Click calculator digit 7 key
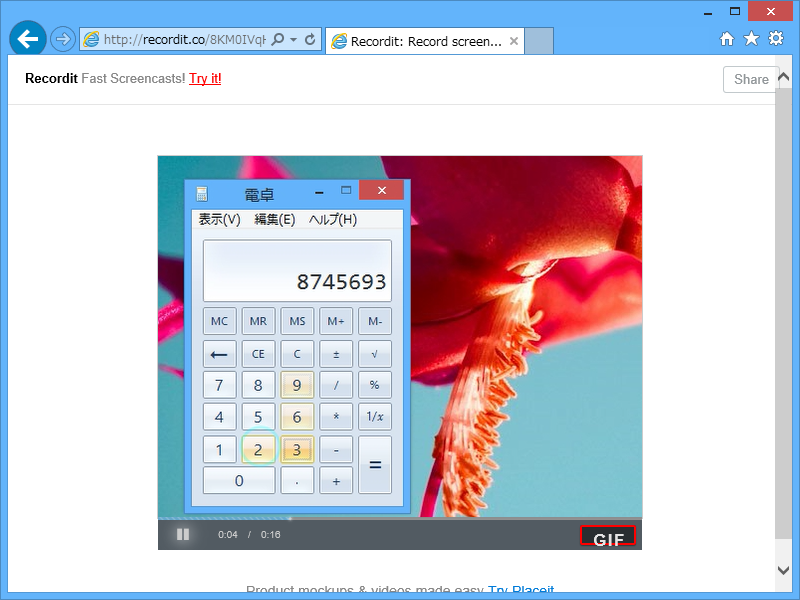This screenshot has width=800, height=600. coord(219,385)
